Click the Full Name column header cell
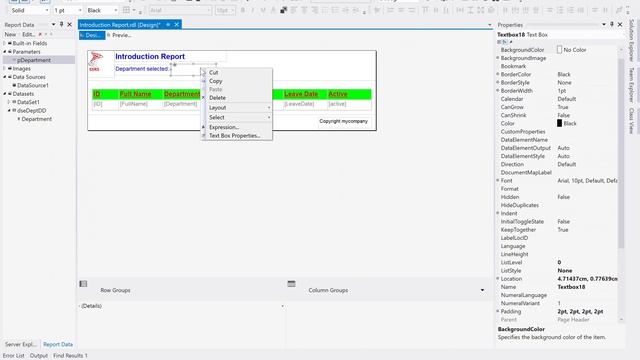 (x=140, y=94)
